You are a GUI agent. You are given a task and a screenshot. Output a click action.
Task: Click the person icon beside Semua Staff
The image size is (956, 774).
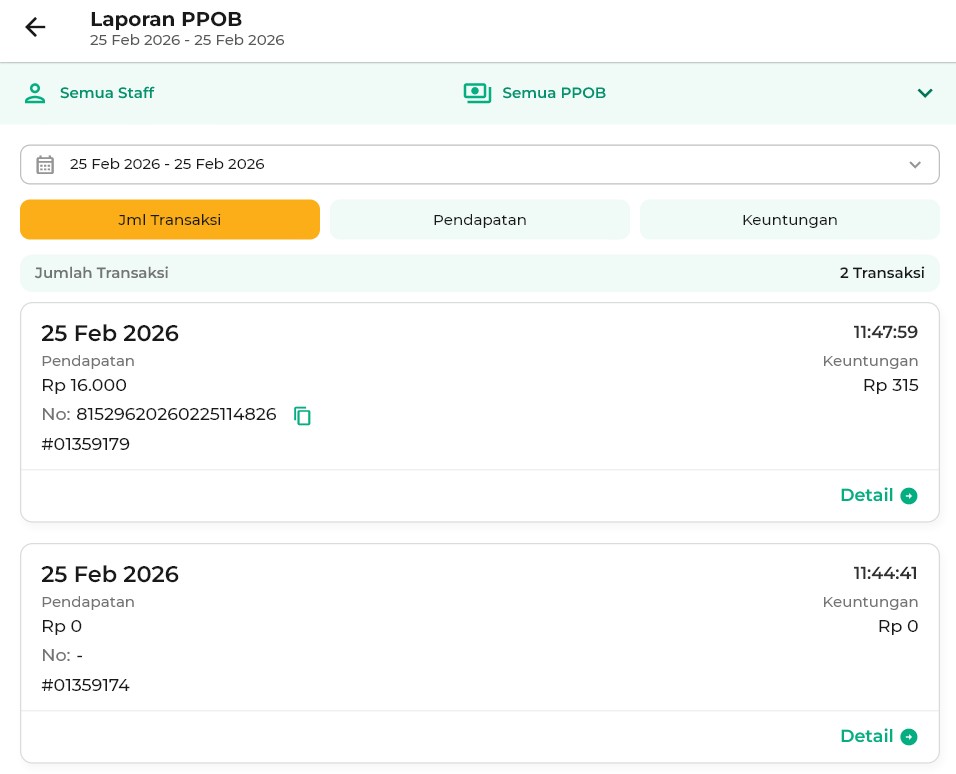click(x=35, y=93)
